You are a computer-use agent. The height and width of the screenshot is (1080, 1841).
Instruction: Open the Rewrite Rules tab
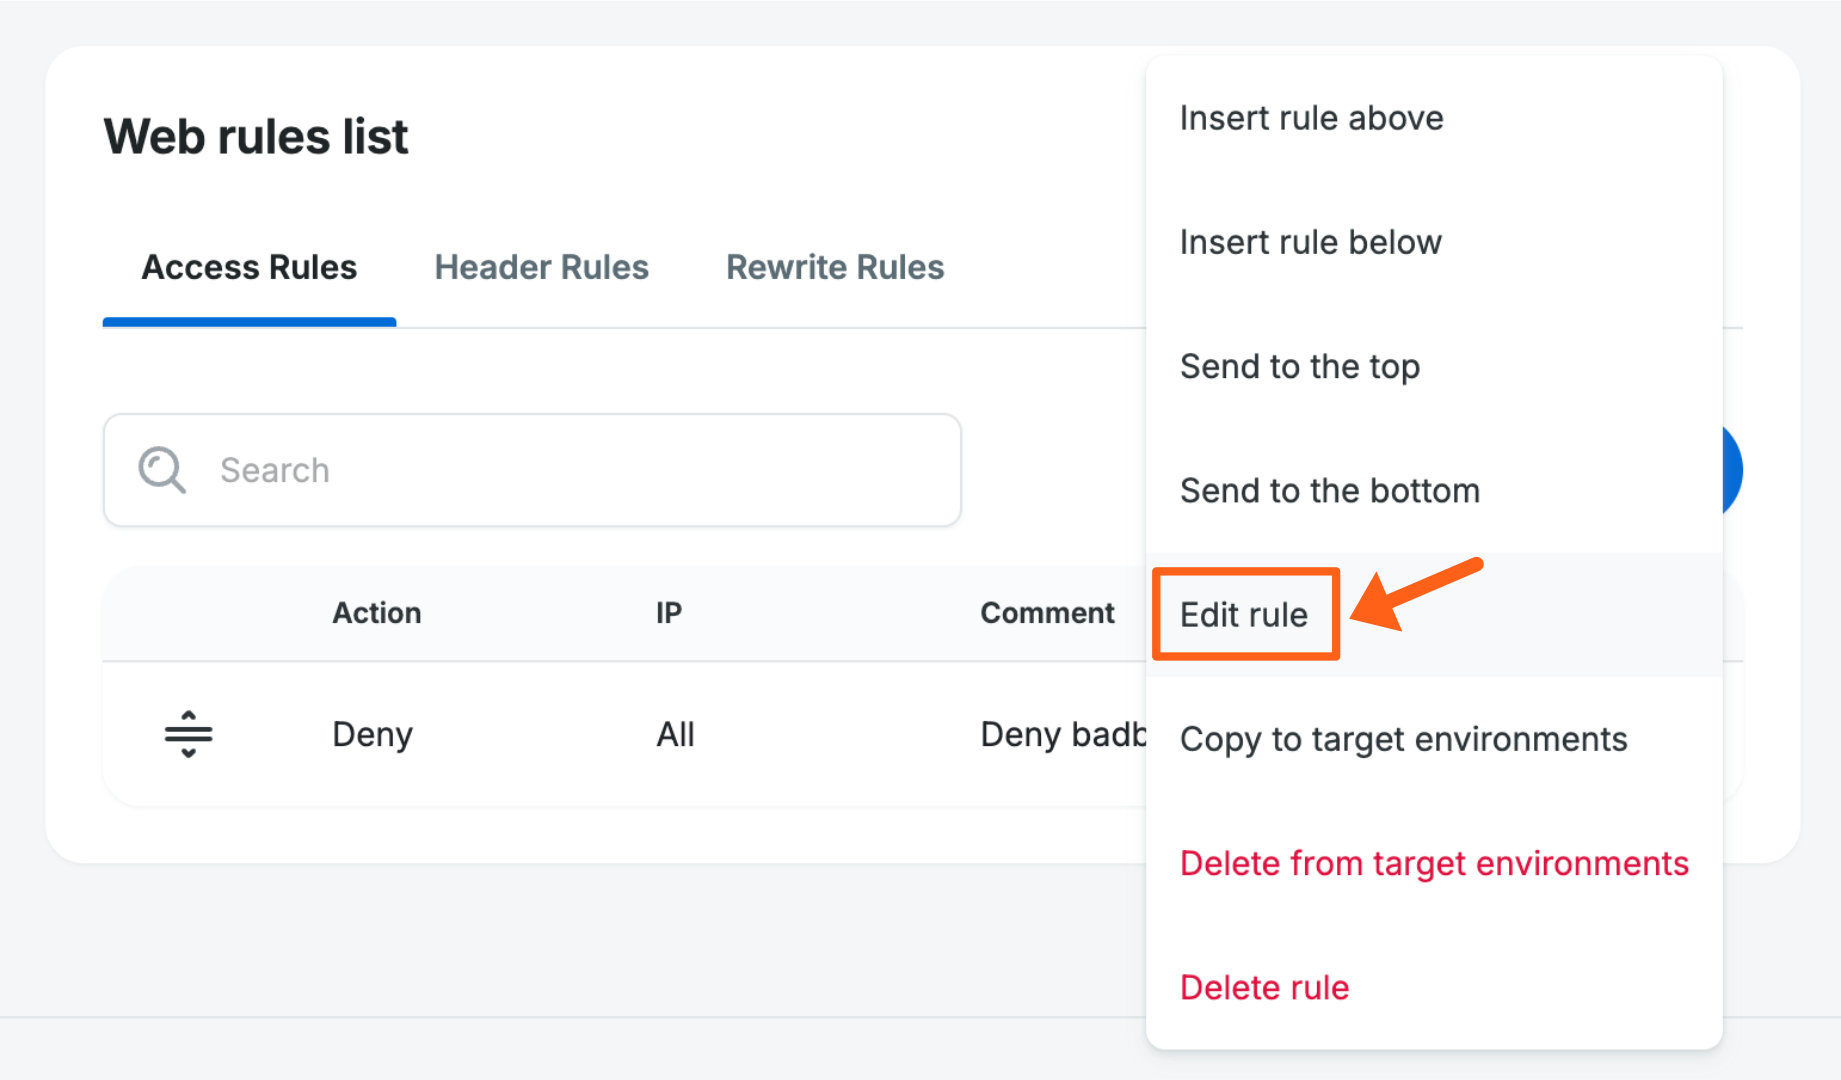coord(834,268)
